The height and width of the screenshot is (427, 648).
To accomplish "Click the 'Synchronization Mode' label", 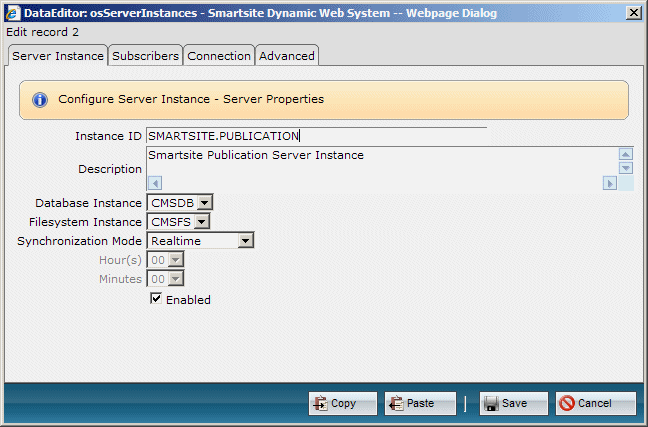I will (x=79, y=241).
